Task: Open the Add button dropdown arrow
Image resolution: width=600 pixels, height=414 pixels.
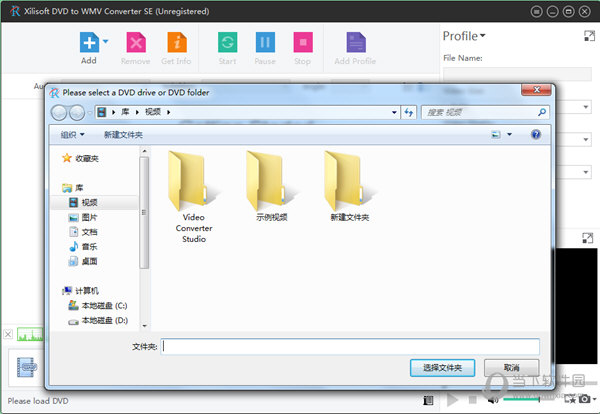Action: [106, 41]
